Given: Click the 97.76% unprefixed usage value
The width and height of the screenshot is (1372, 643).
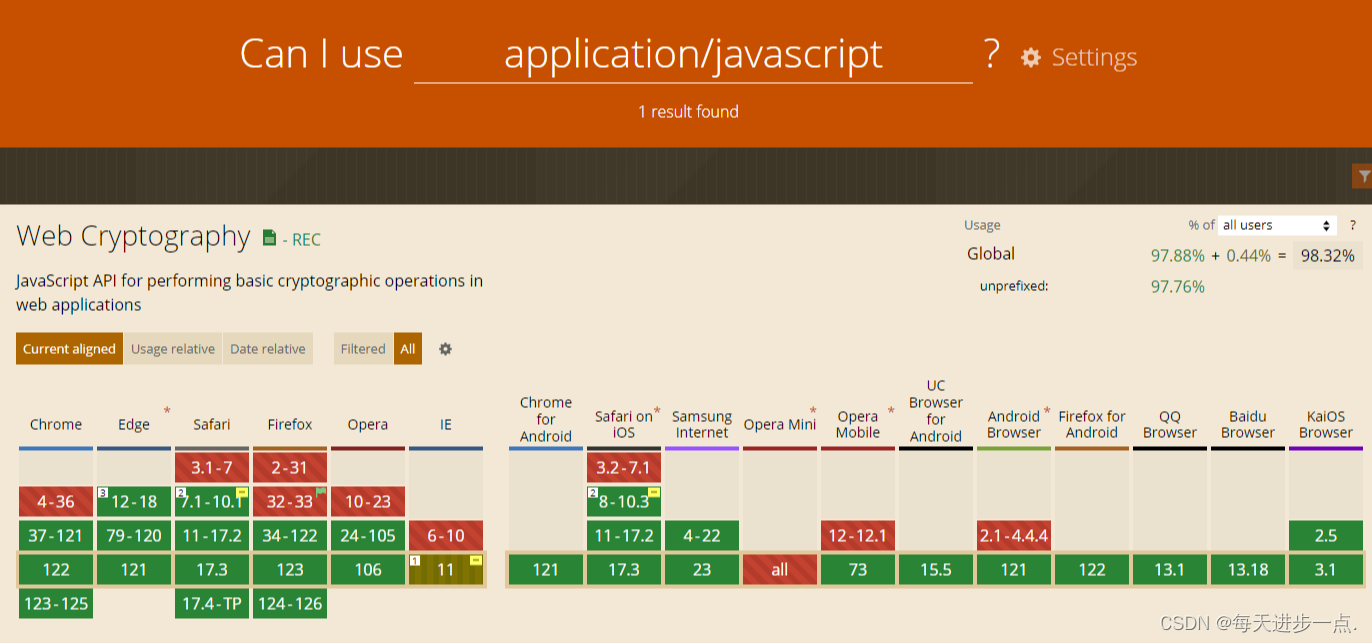Looking at the screenshot, I should pos(1178,287).
